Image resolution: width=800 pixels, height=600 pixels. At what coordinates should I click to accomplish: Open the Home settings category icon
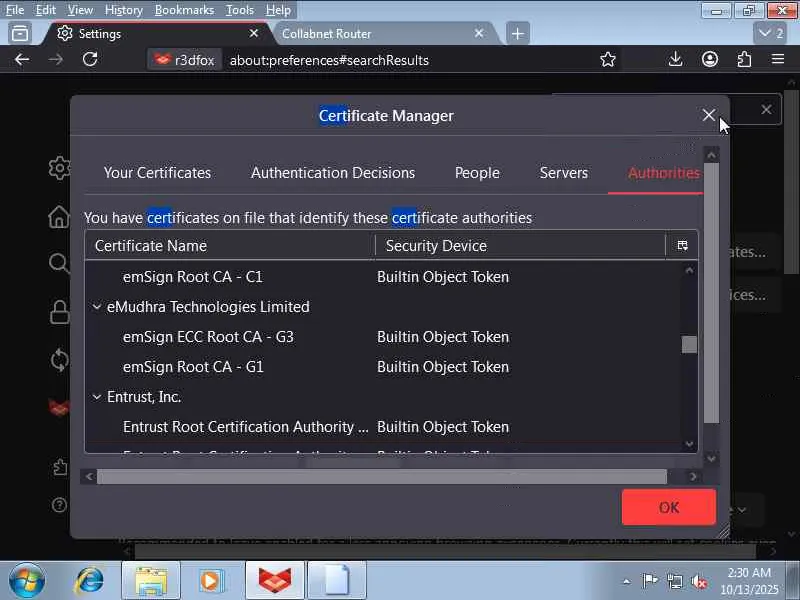tap(59, 217)
